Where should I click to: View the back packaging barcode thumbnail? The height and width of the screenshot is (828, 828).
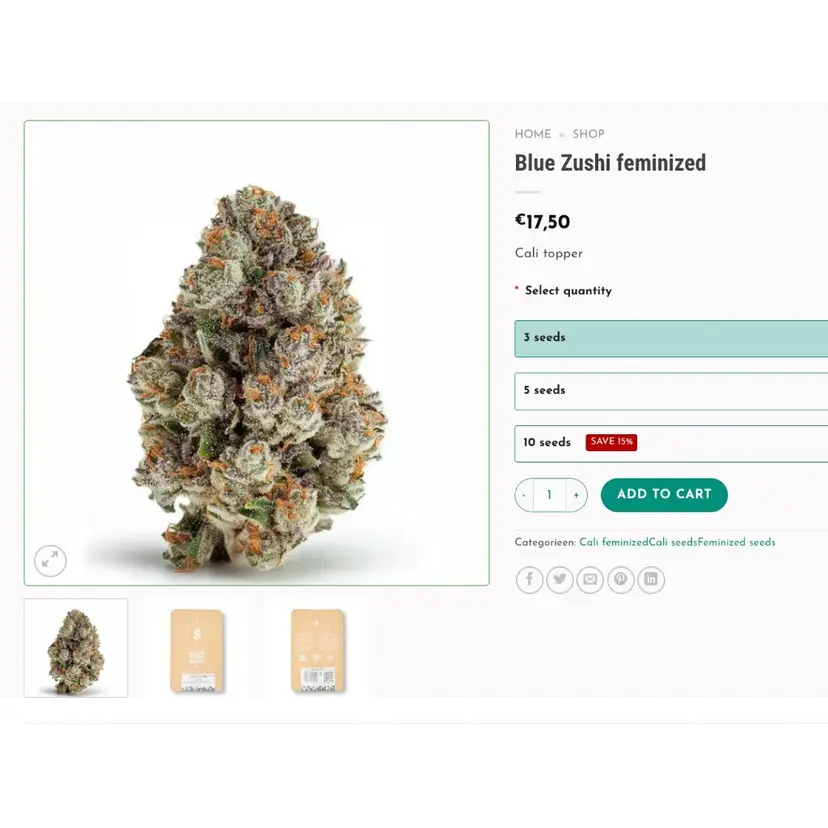(x=317, y=650)
